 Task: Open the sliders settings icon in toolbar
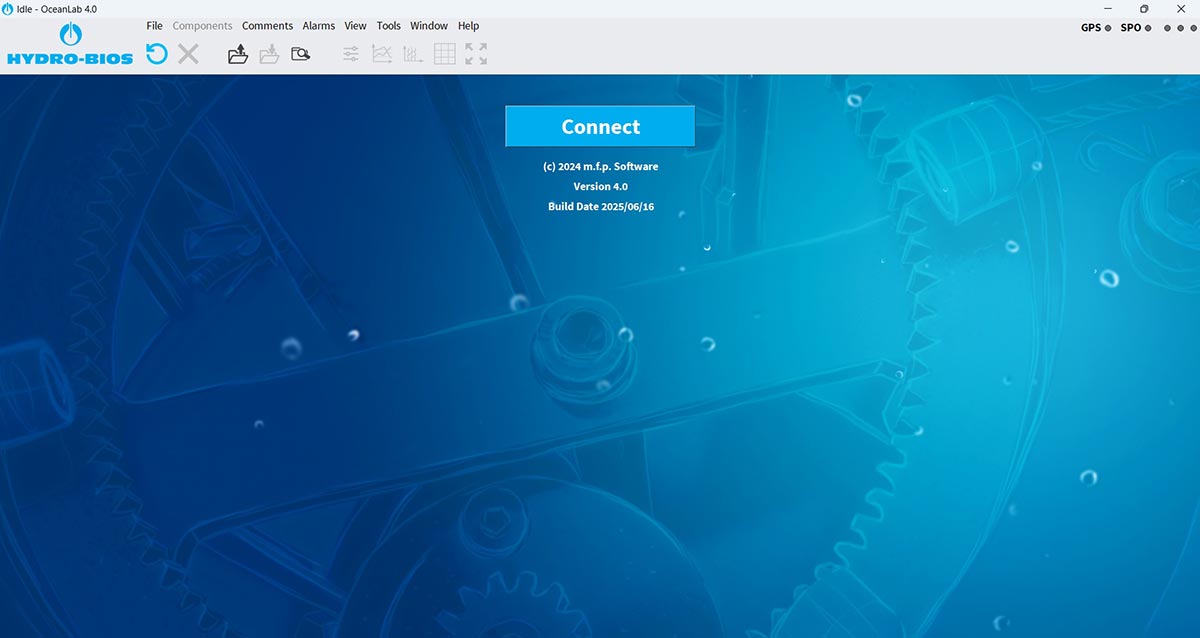point(351,54)
